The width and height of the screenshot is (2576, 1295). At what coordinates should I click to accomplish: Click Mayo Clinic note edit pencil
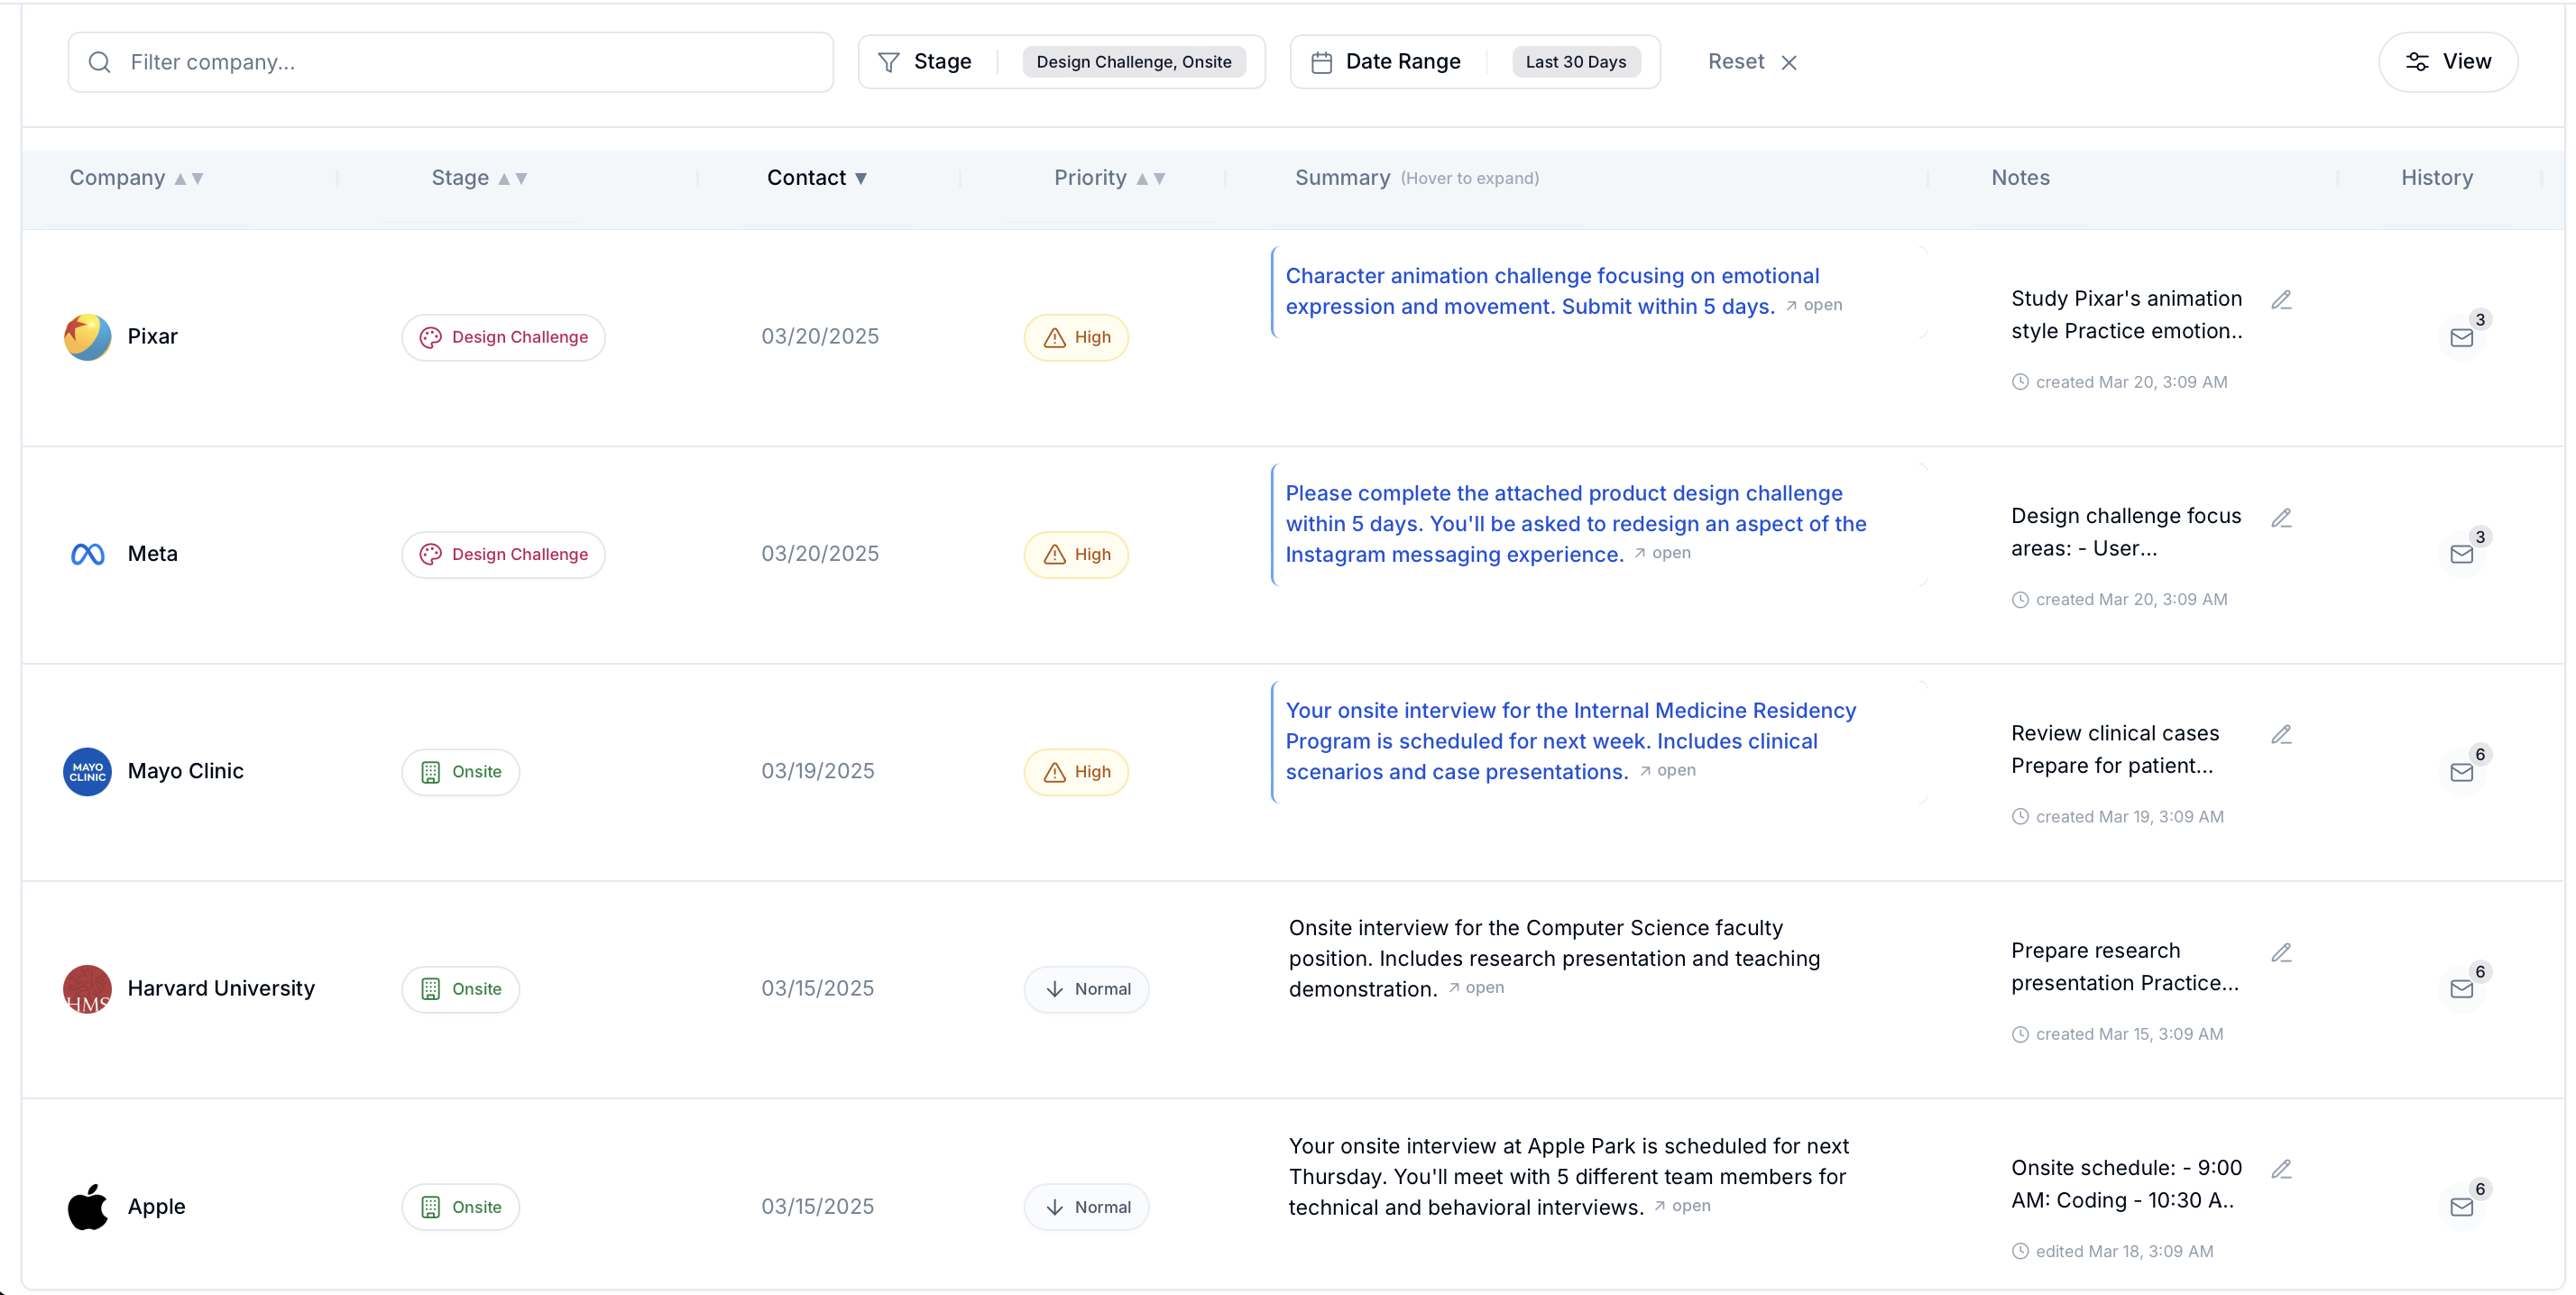[2281, 735]
